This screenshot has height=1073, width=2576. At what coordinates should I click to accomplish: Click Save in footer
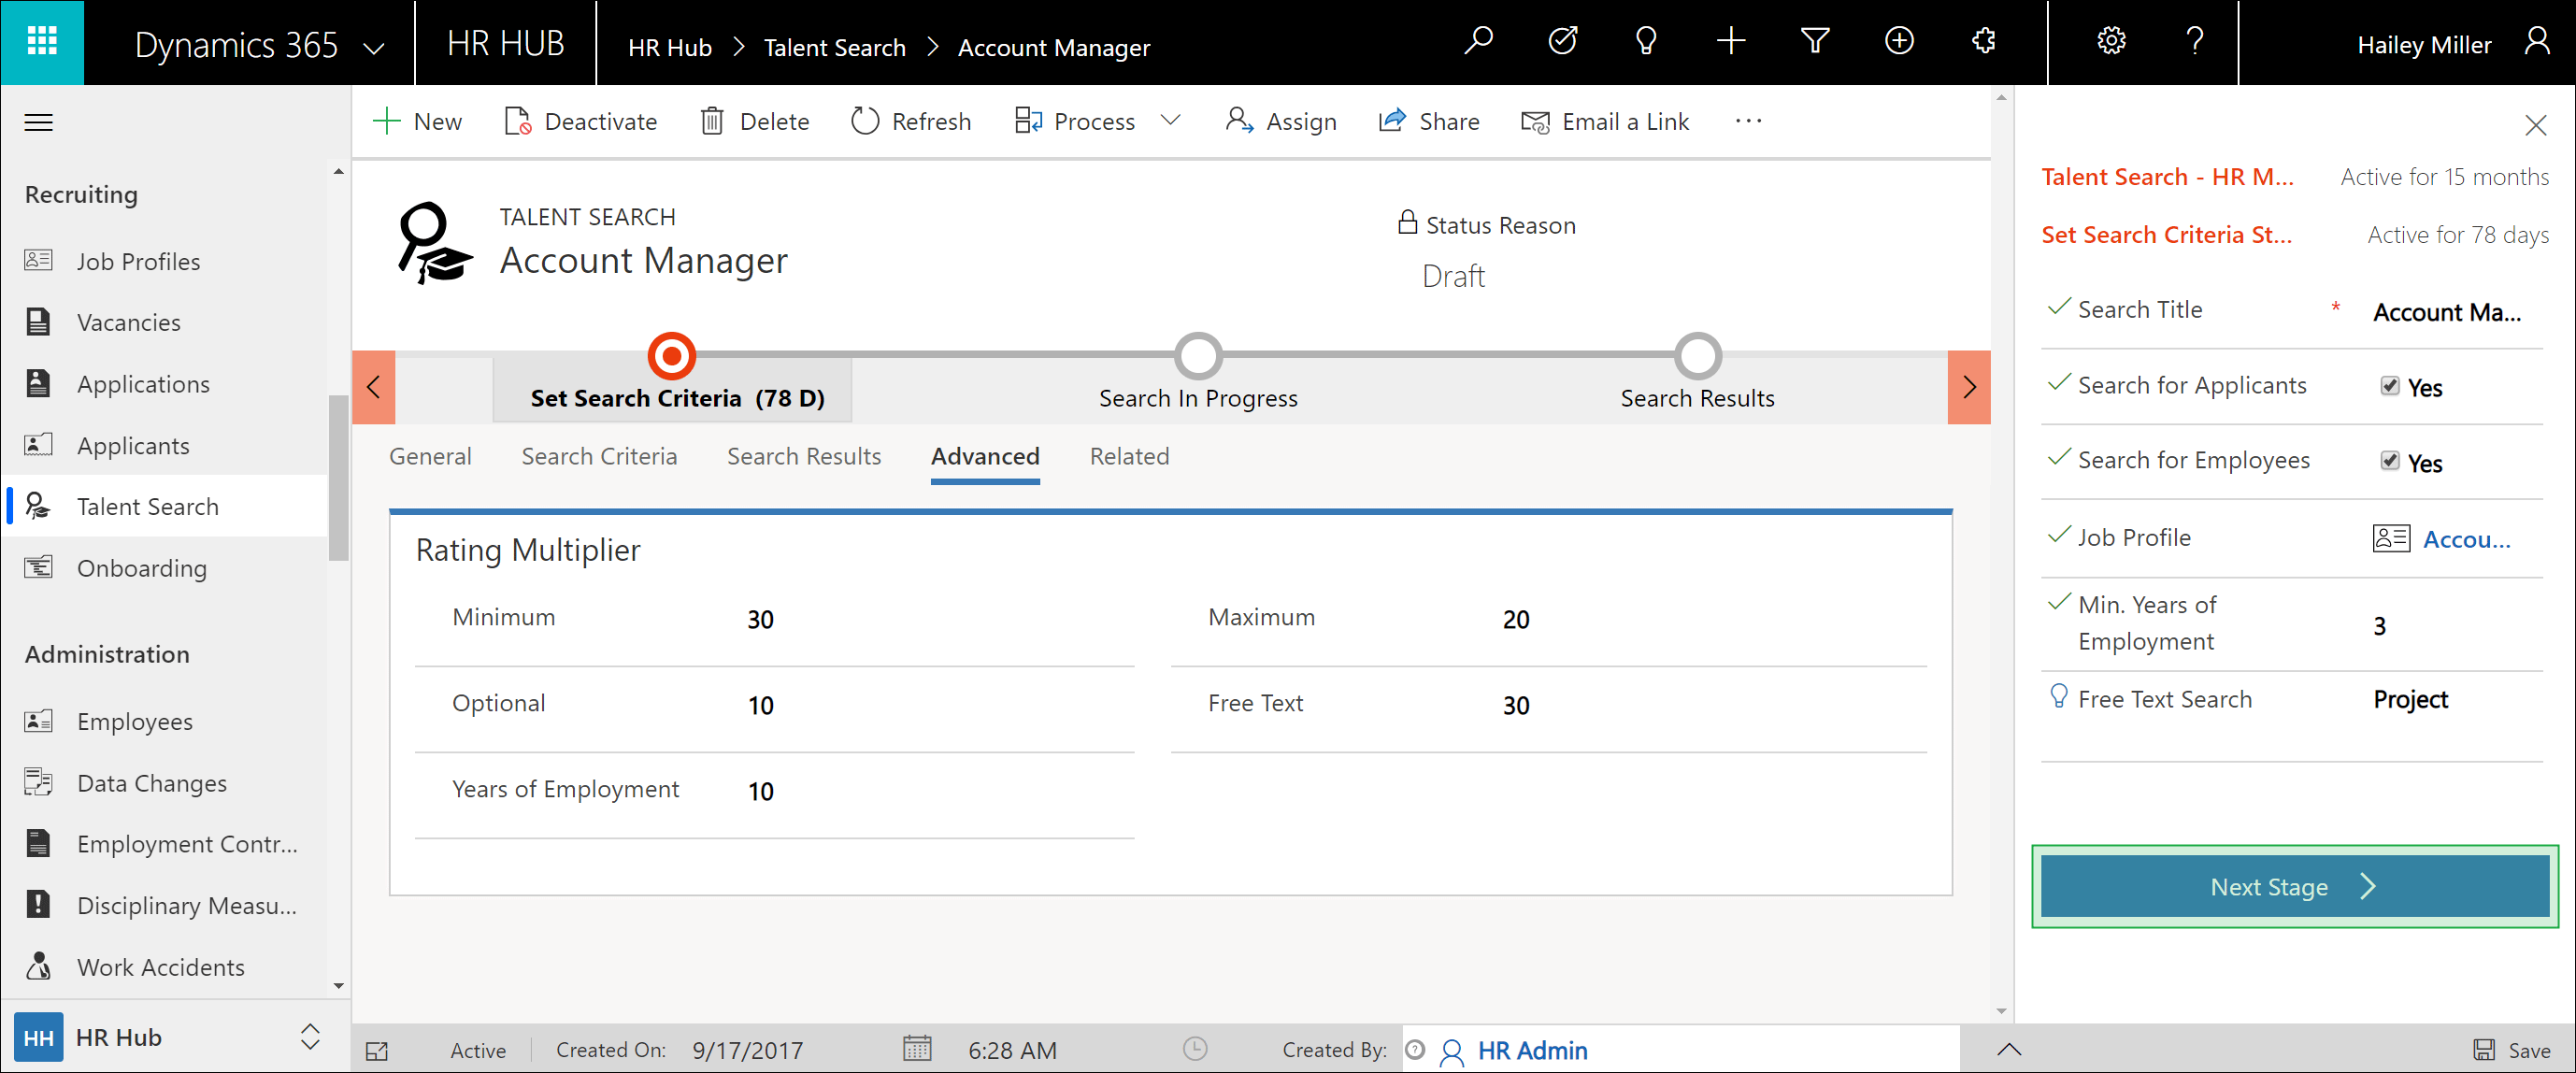2511,1050
